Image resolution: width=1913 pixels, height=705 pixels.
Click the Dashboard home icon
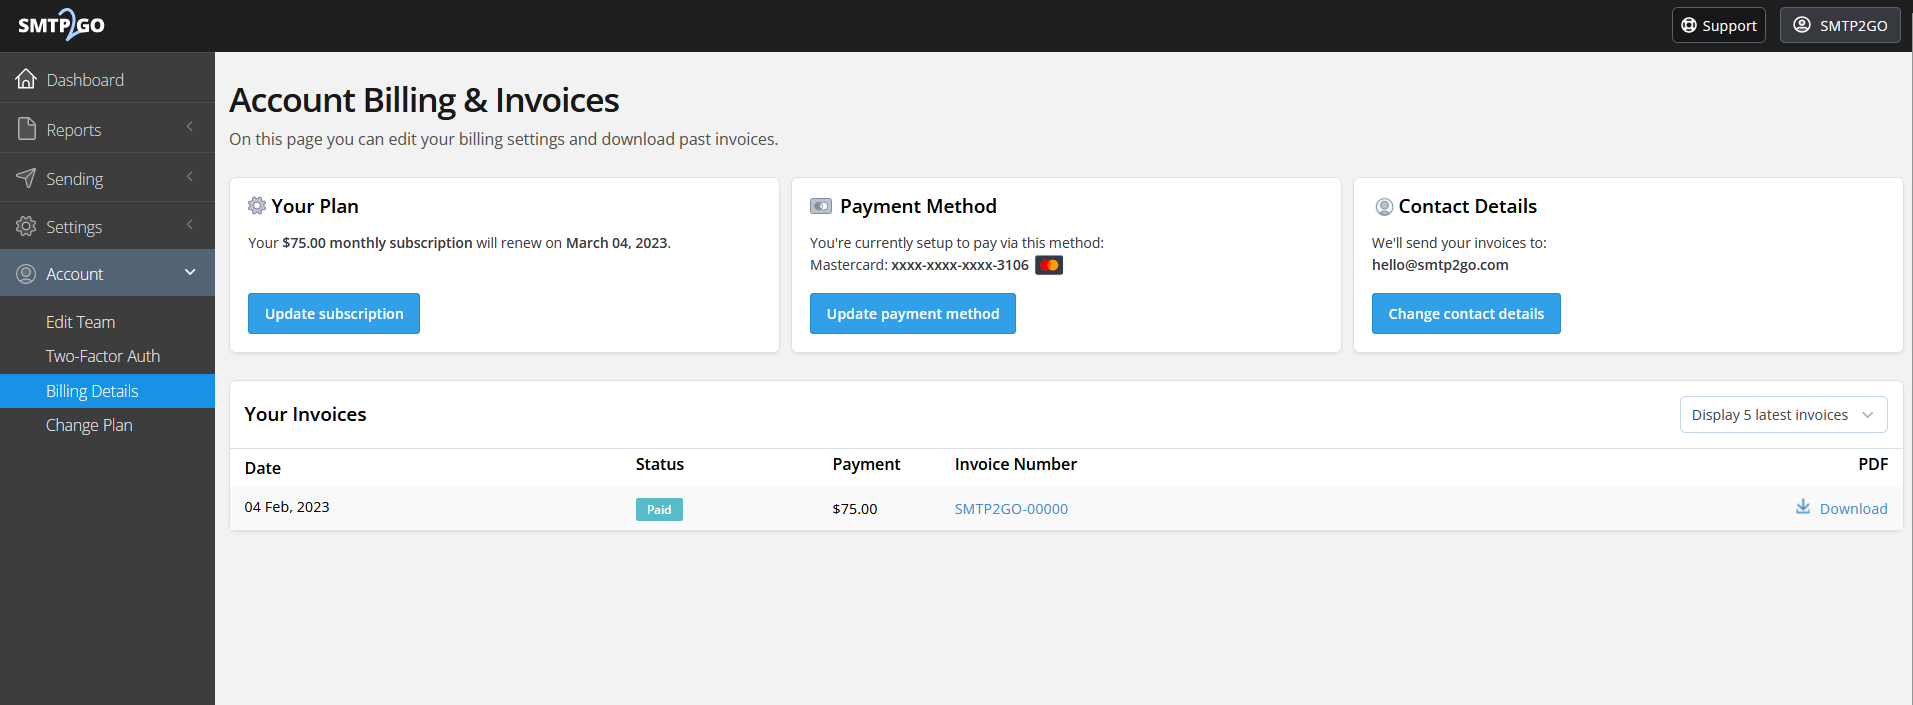pos(26,78)
